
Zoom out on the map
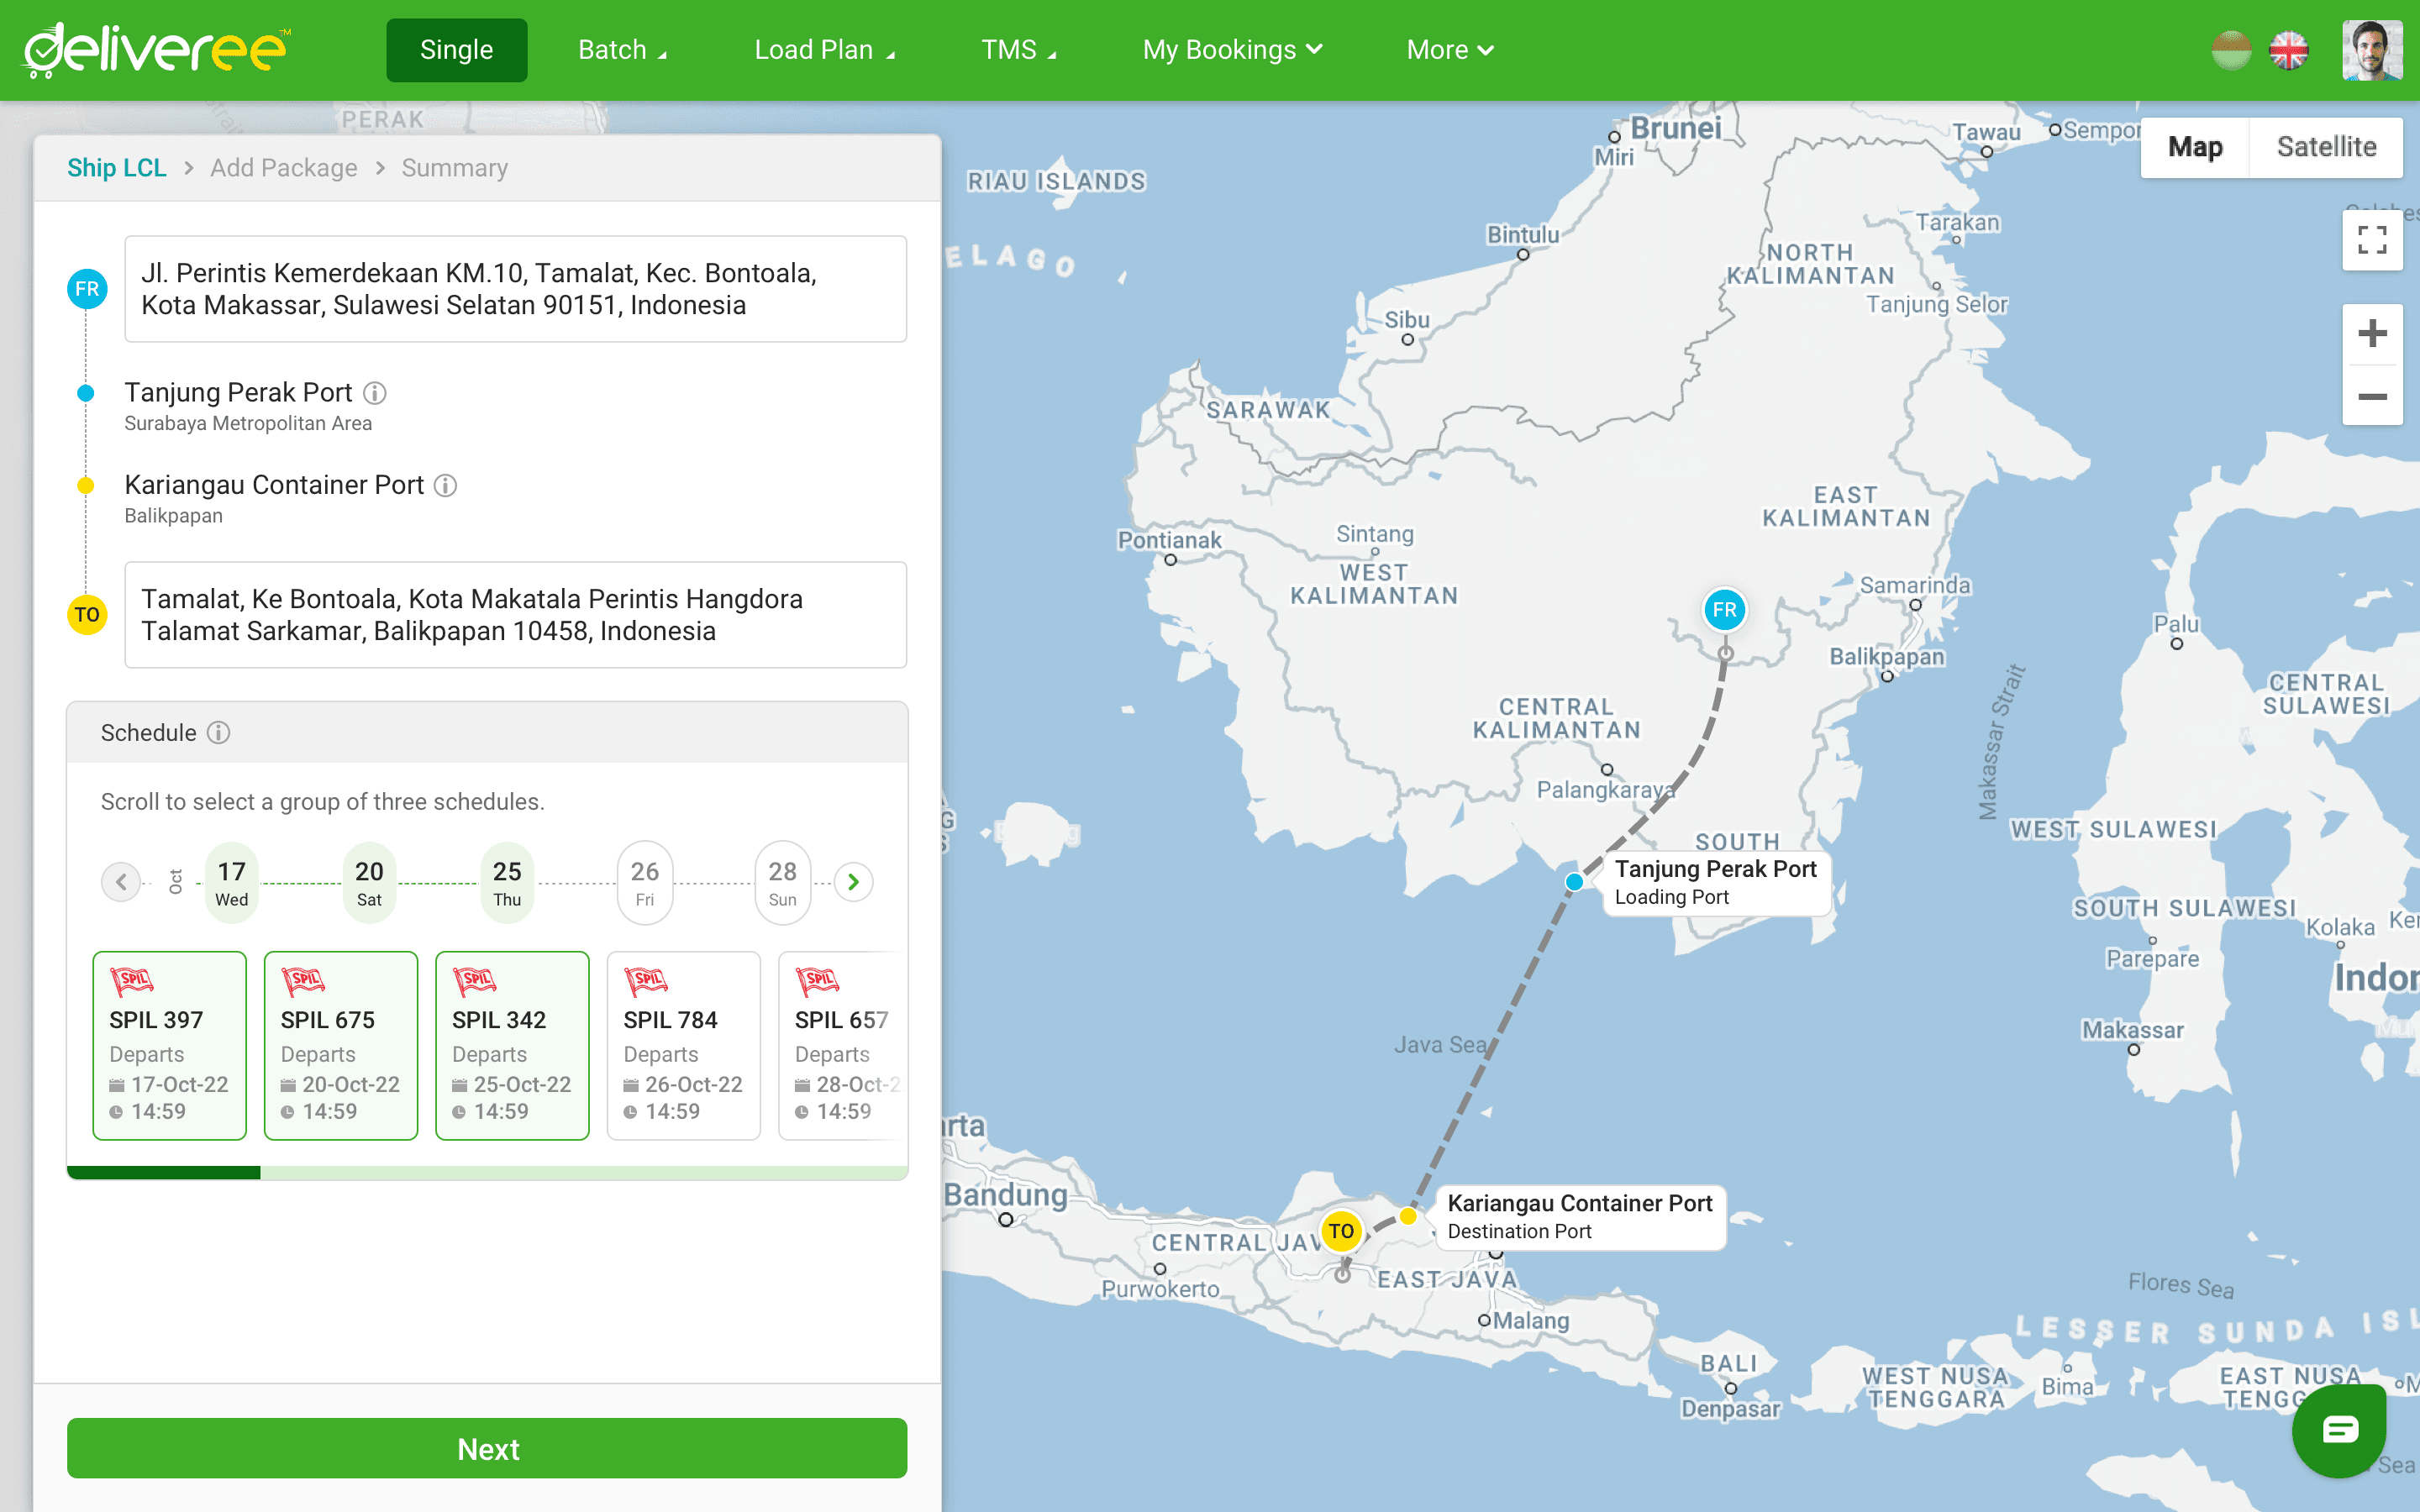click(2371, 397)
